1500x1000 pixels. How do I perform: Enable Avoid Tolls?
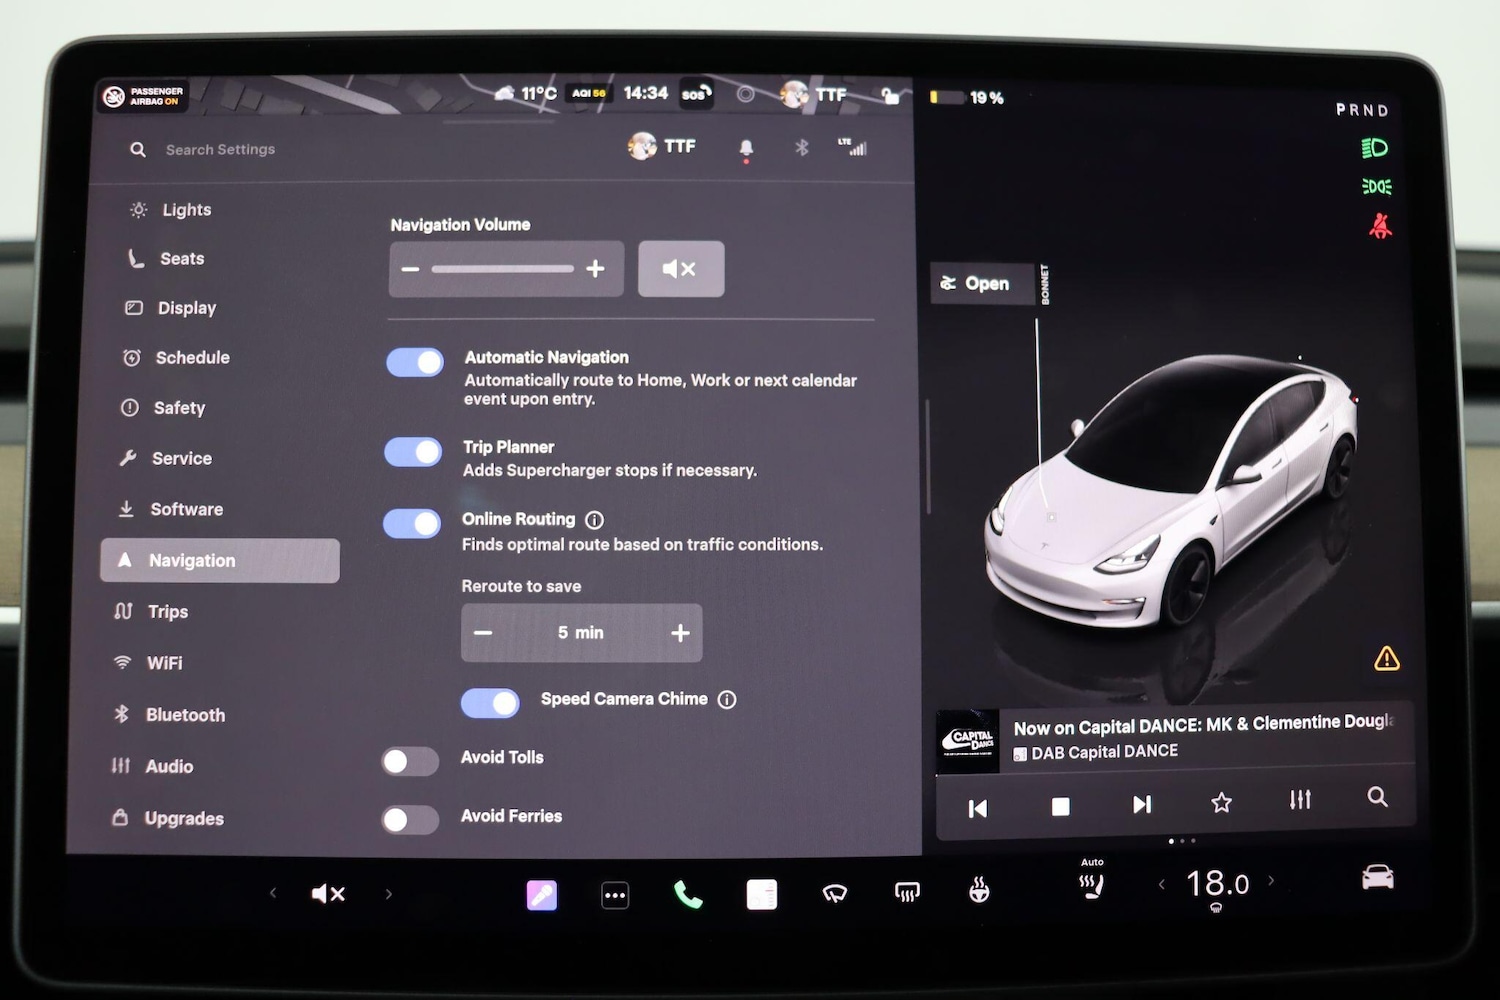click(408, 761)
